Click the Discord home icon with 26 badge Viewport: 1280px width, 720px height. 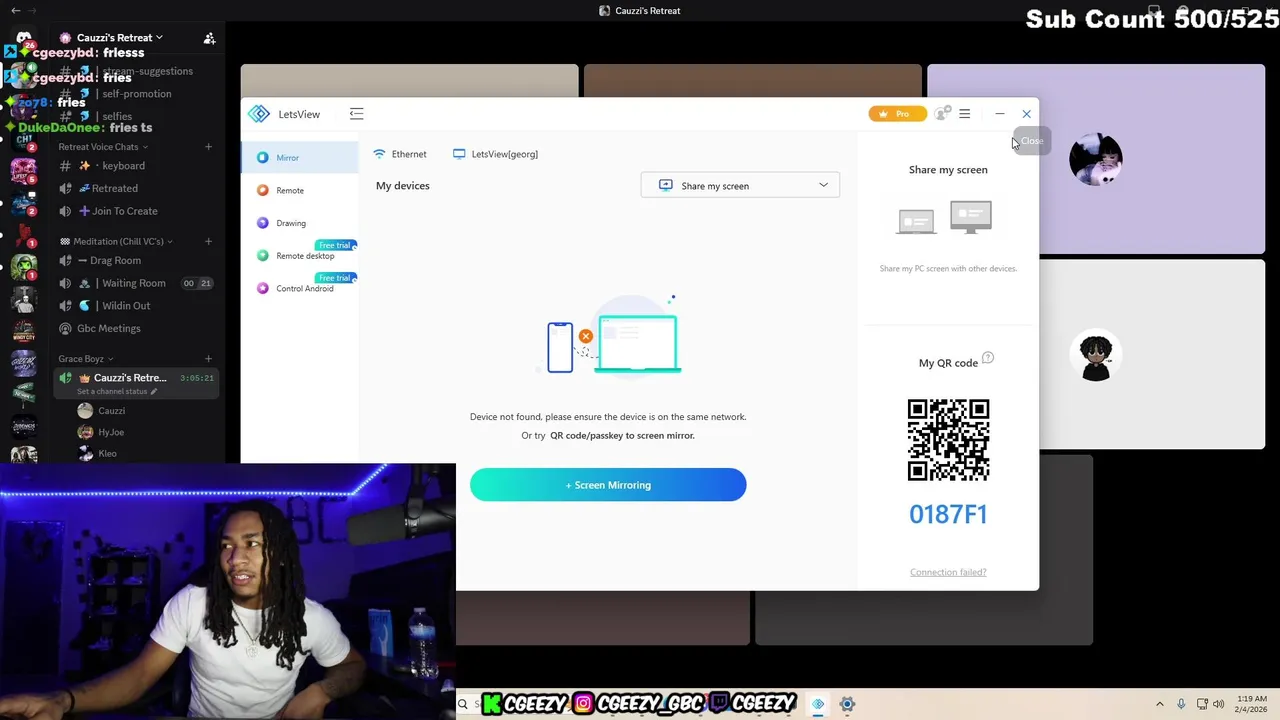24,40
